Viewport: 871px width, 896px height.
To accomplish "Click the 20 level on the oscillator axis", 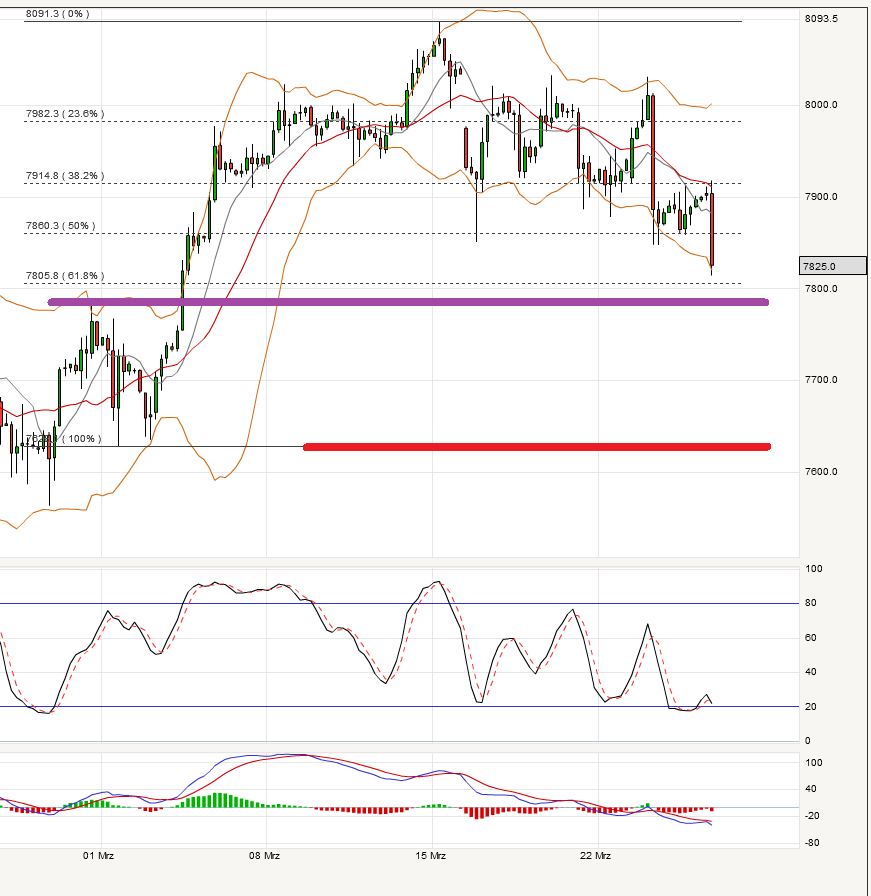I will [x=814, y=707].
